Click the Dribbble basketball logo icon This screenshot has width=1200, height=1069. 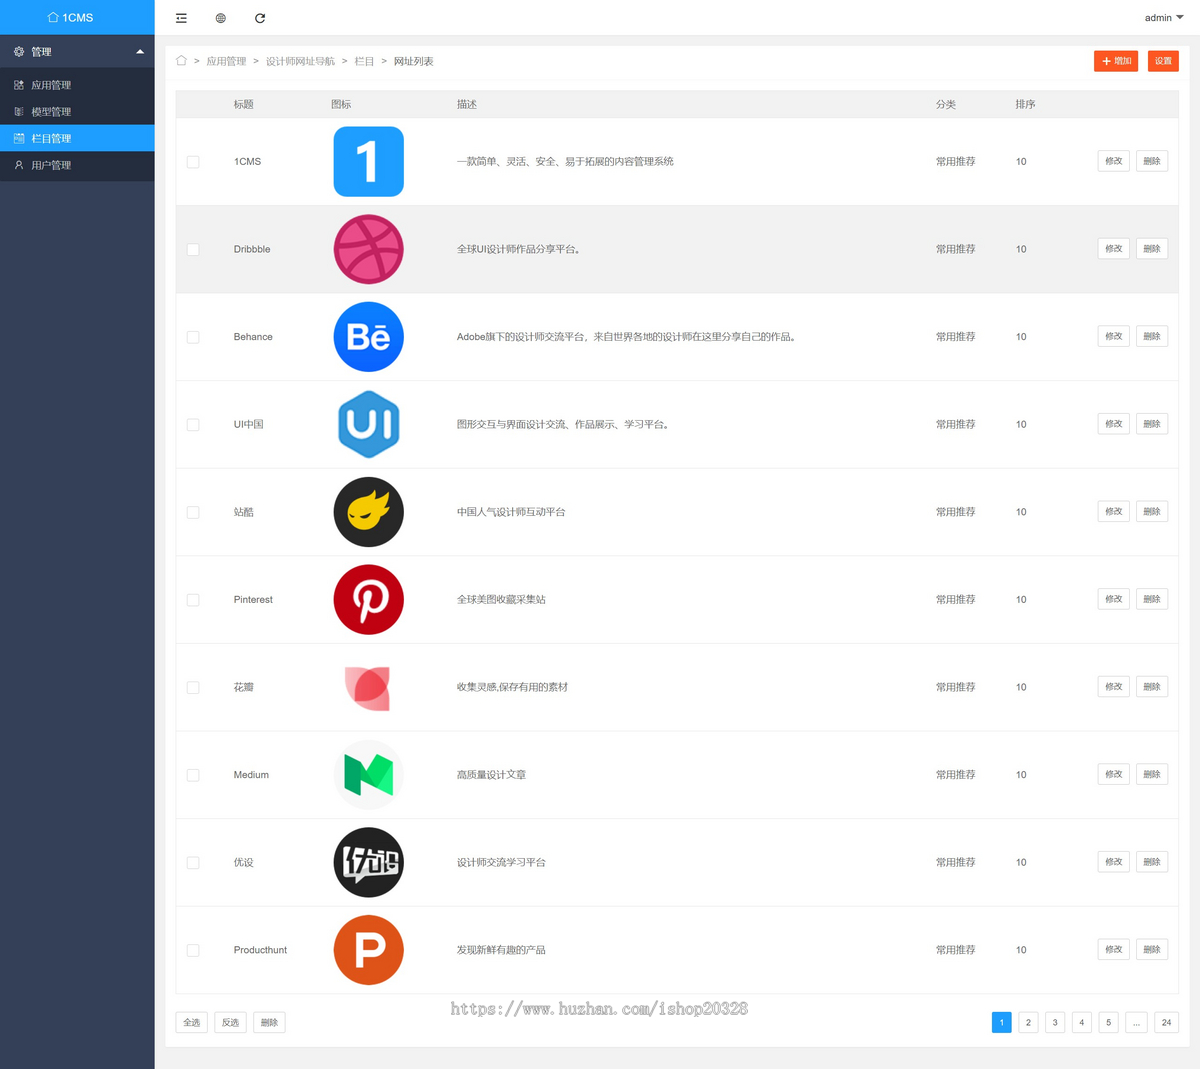coord(368,249)
